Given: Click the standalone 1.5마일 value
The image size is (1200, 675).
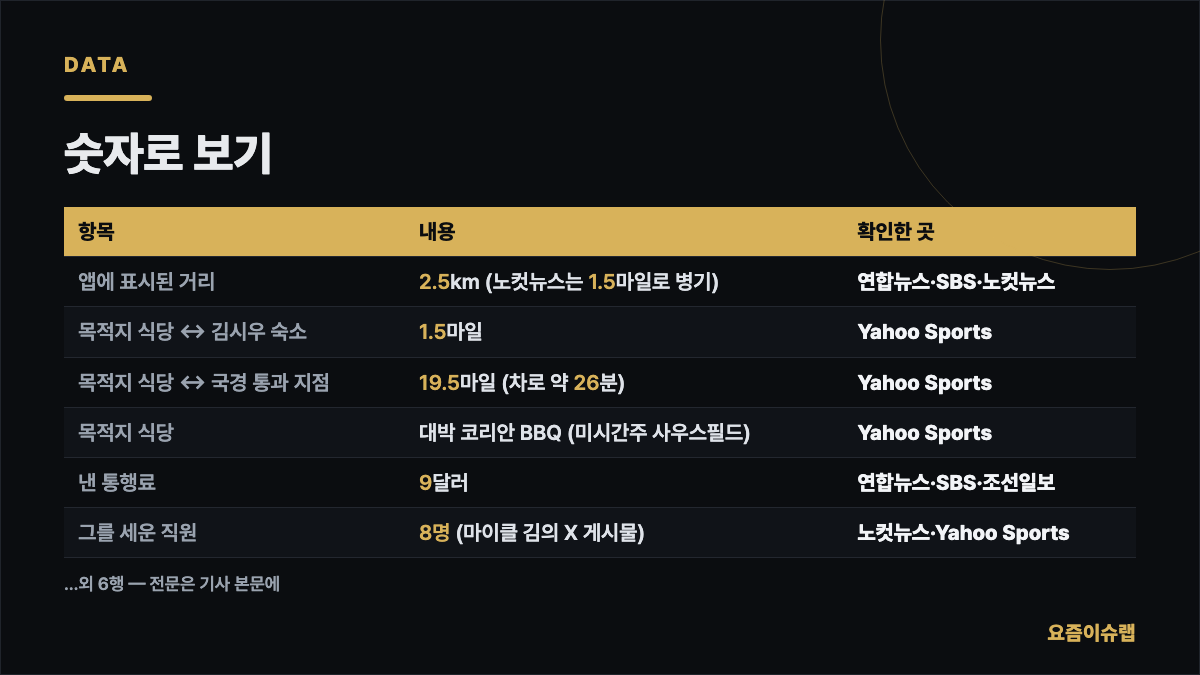Looking at the screenshot, I should click(451, 332).
